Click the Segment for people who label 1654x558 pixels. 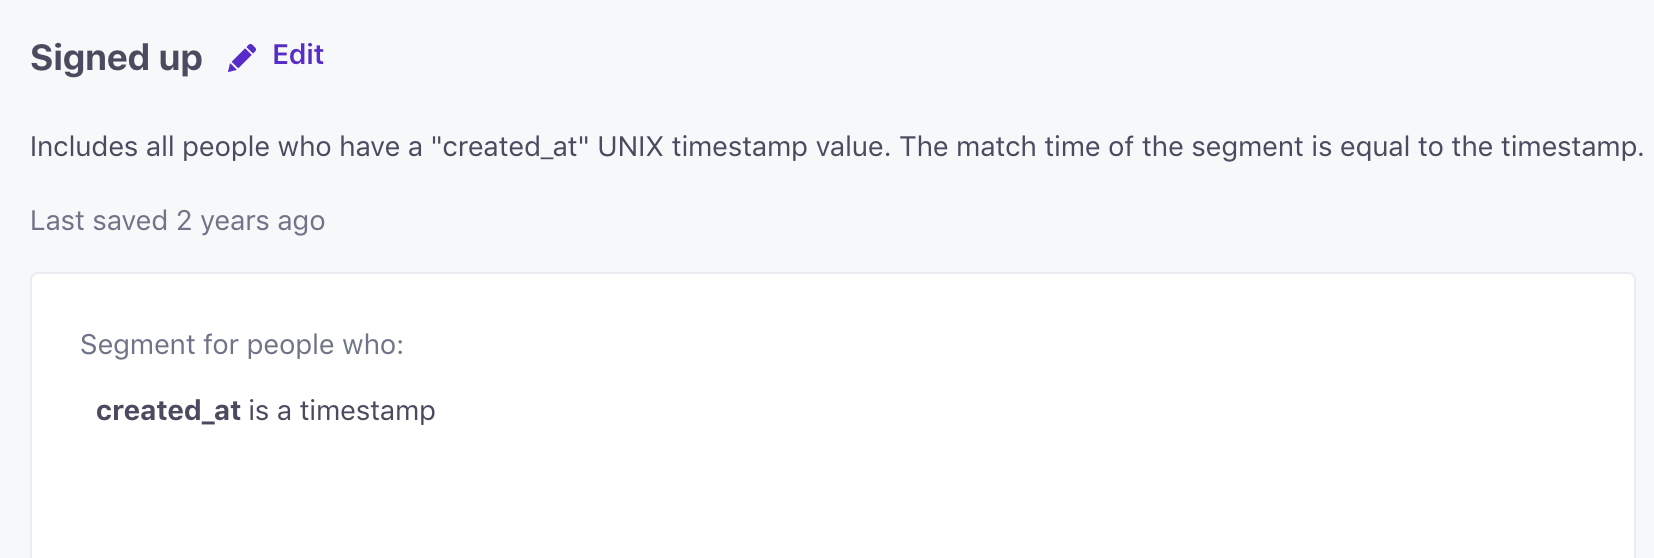[x=242, y=345]
